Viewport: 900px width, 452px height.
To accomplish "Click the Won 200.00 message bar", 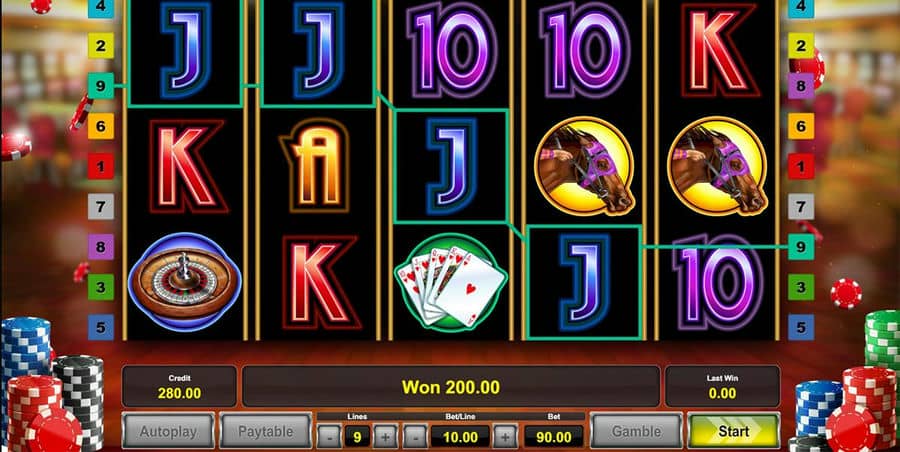I will (x=451, y=387).
